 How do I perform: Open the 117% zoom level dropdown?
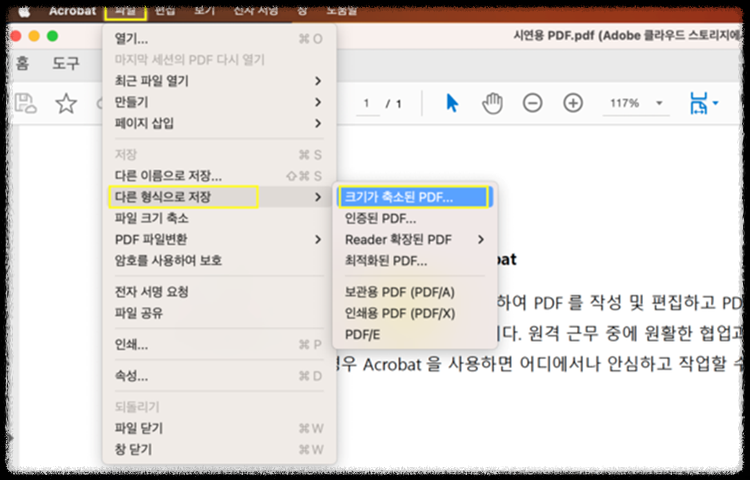click(x=636, y=103)
